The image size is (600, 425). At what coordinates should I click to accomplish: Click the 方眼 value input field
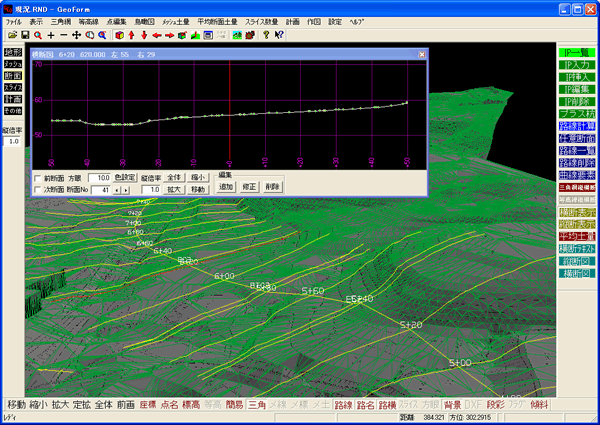click(99, 178)
